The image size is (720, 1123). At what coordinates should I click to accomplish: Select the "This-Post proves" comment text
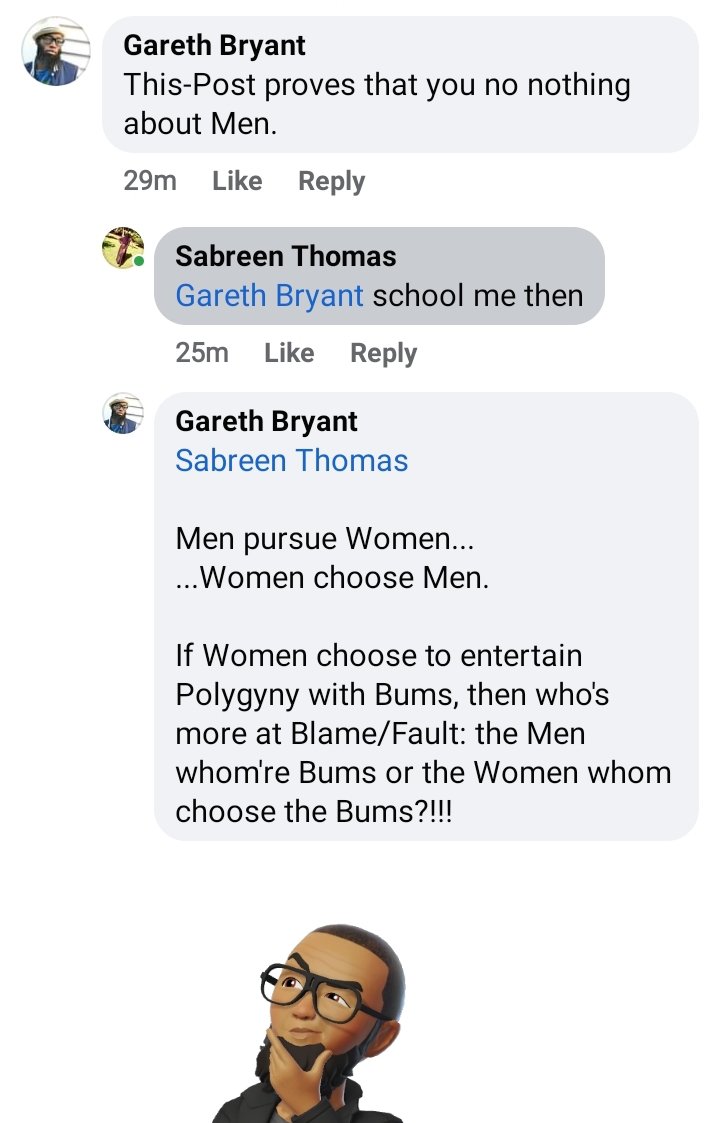point(376,104)
